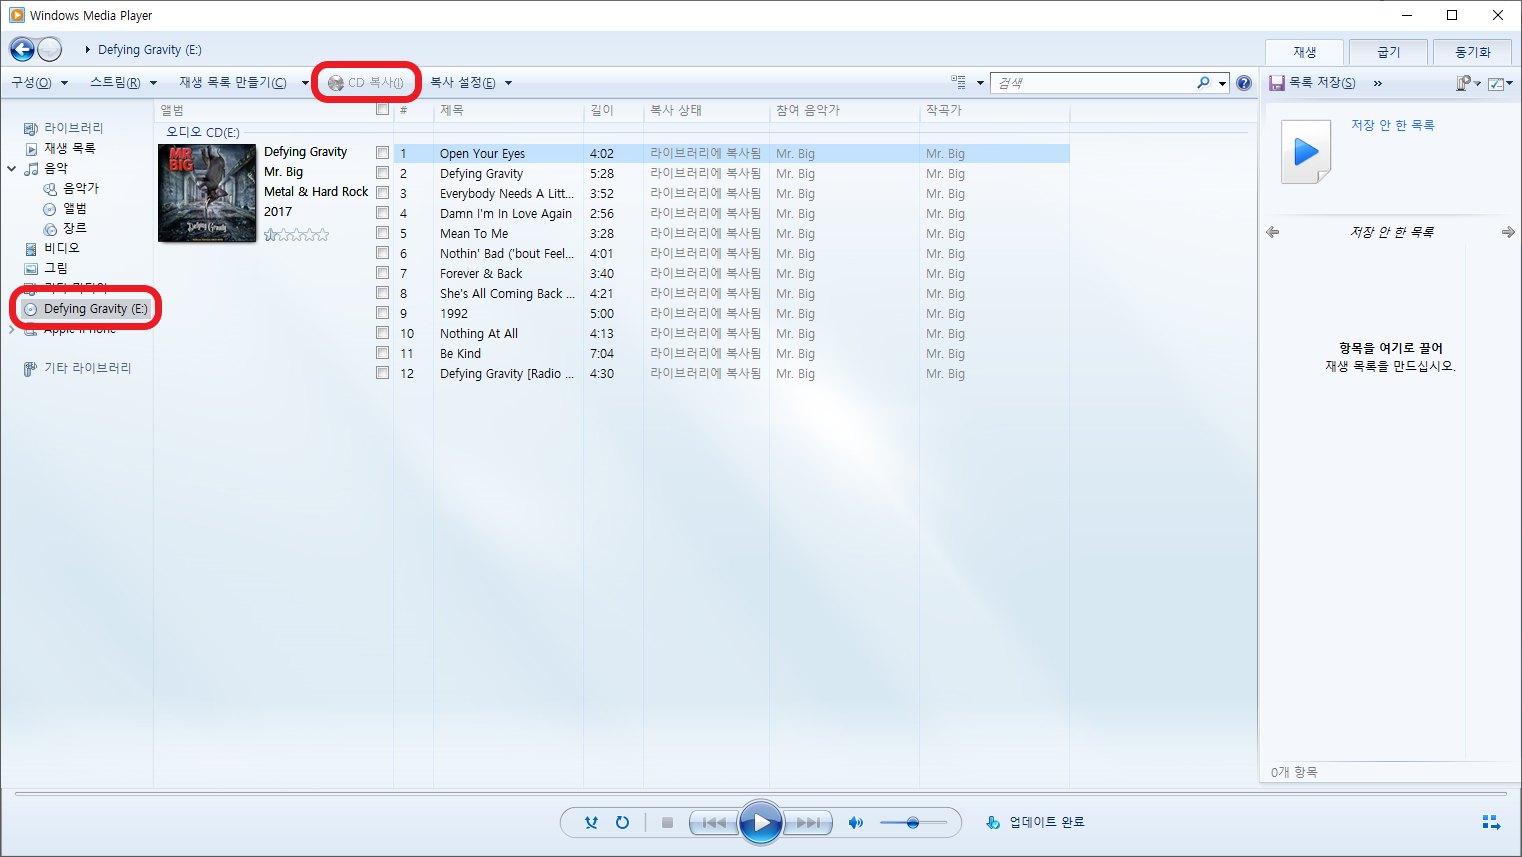Check the box for track 2 Defying Gravity
1522x857 pixels.
point(382,173)
